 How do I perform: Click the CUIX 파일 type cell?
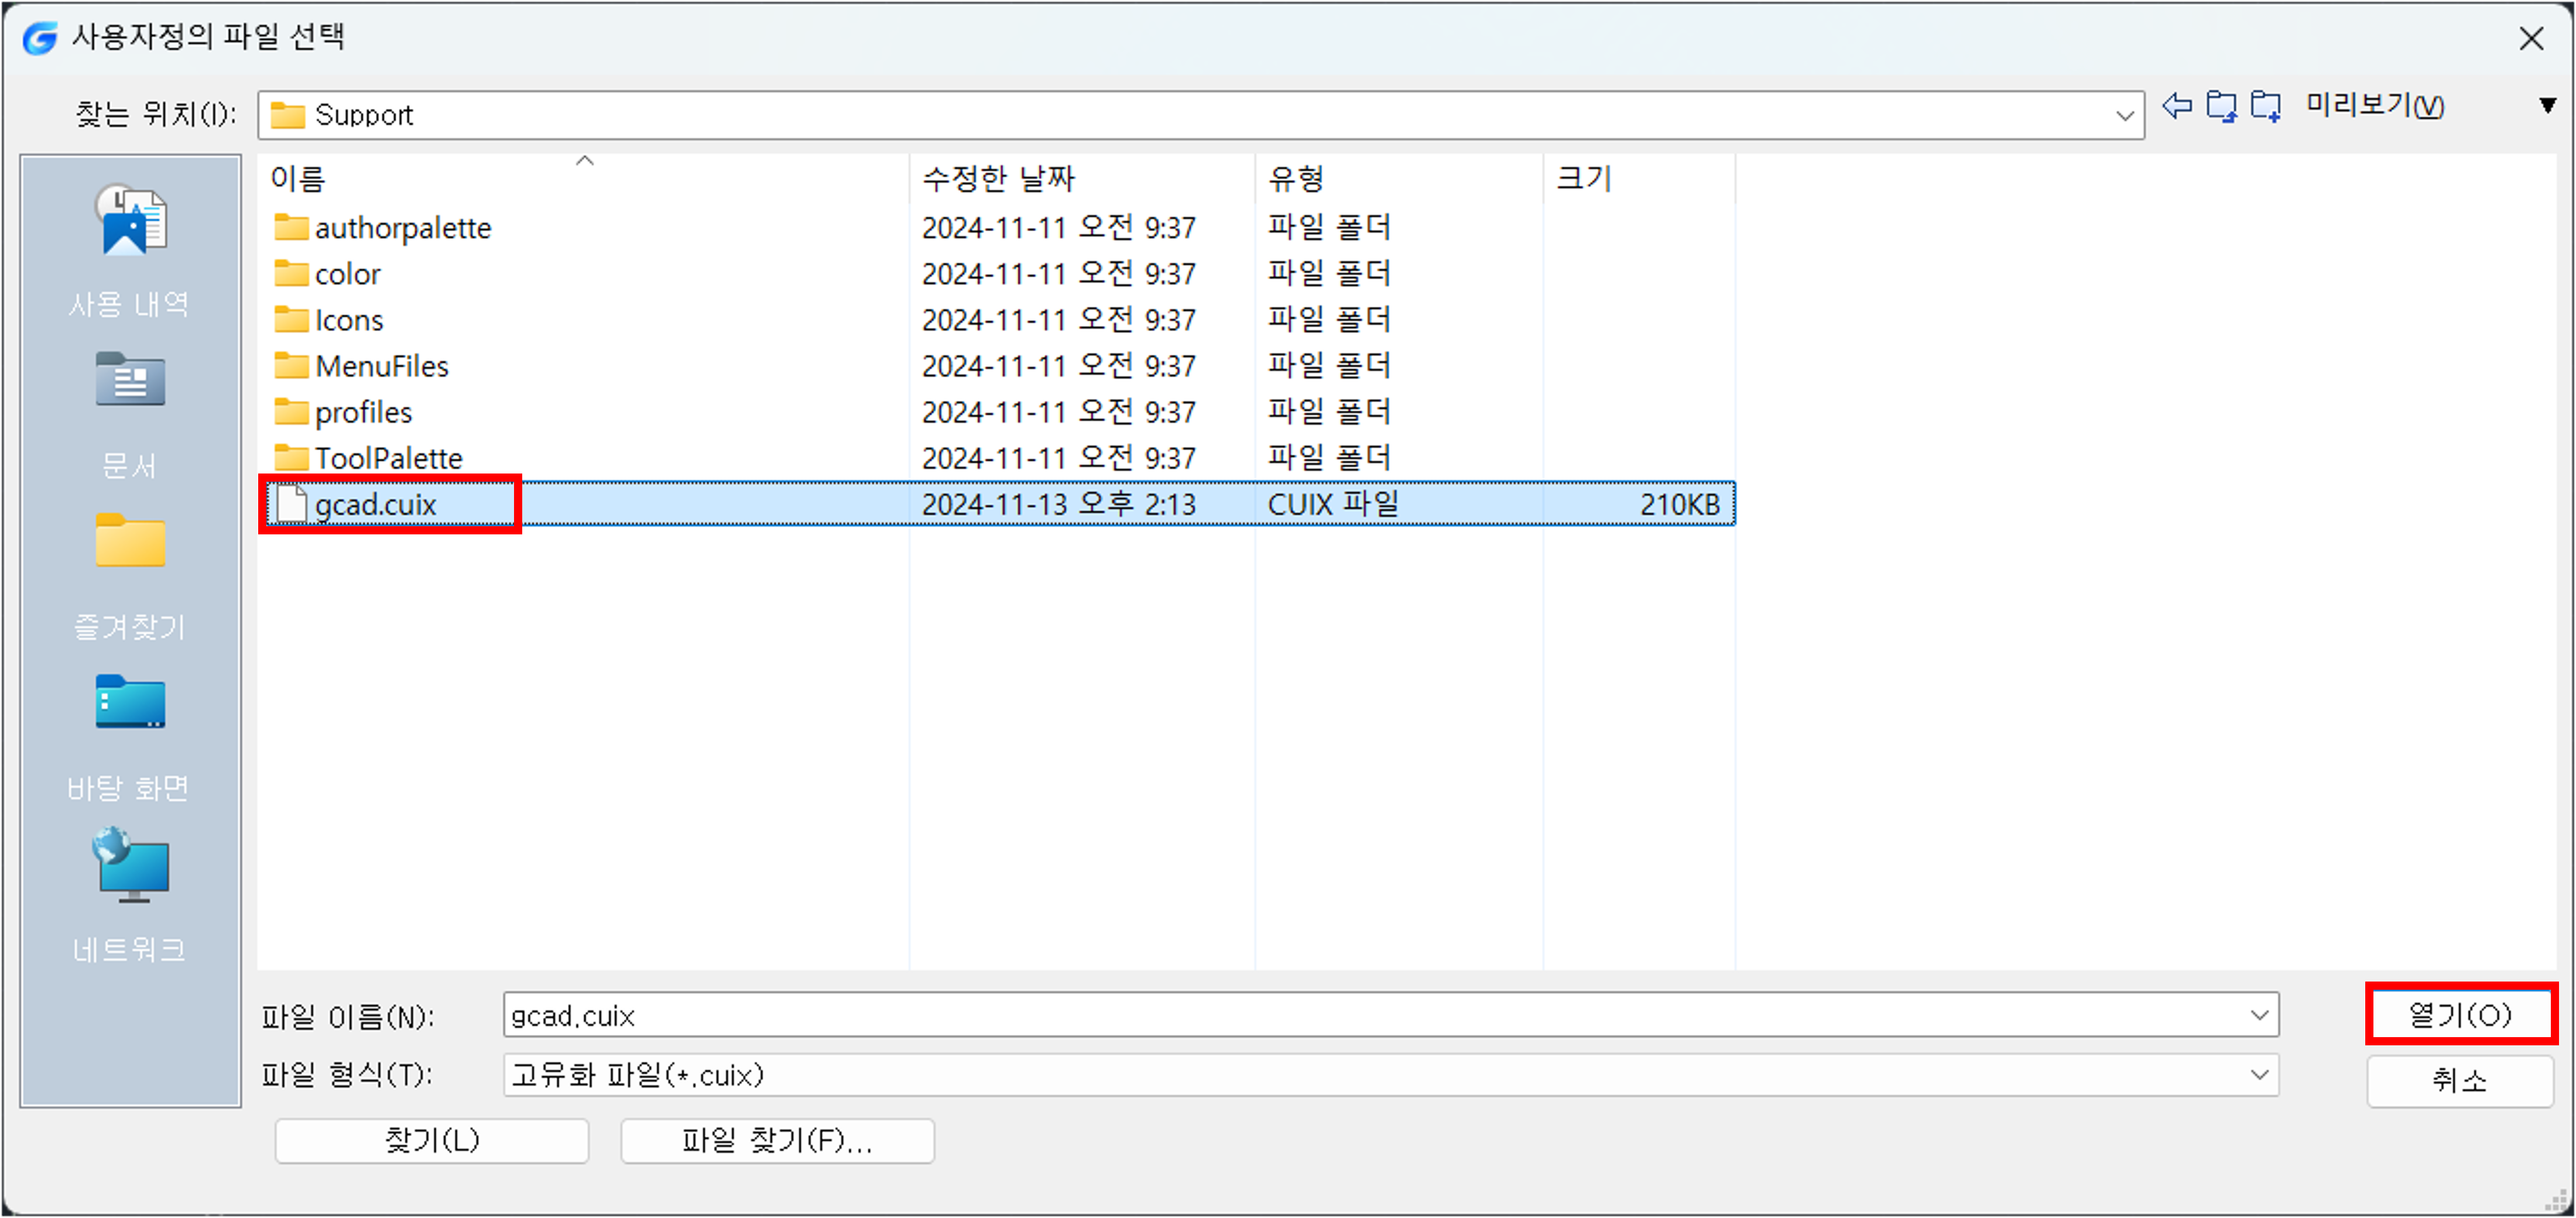pos(1333,504)
